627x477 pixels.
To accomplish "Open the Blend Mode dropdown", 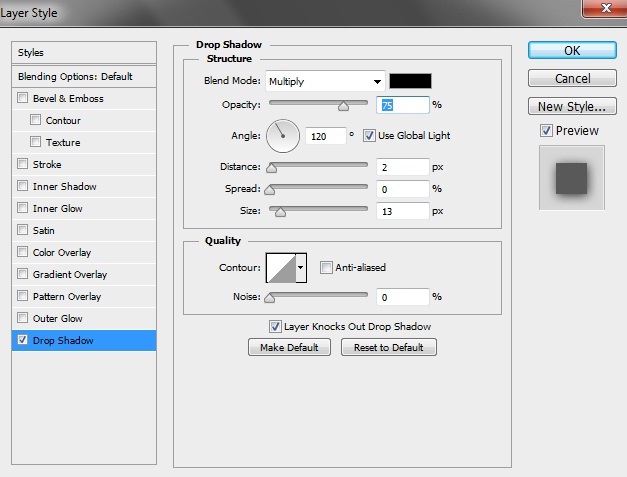I will point(325,81).
